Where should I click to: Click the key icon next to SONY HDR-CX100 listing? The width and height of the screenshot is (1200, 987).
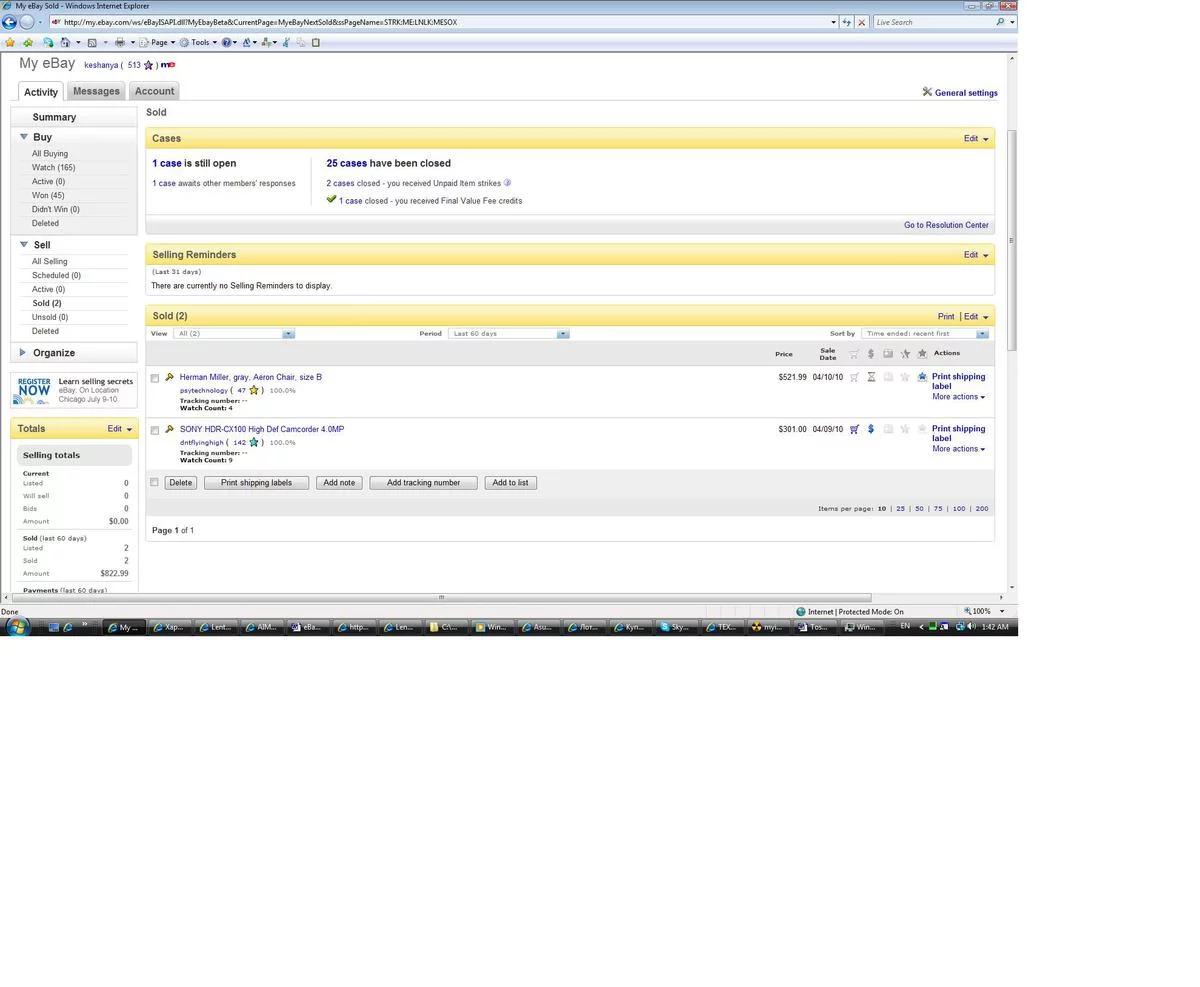[x=169, y=430]
